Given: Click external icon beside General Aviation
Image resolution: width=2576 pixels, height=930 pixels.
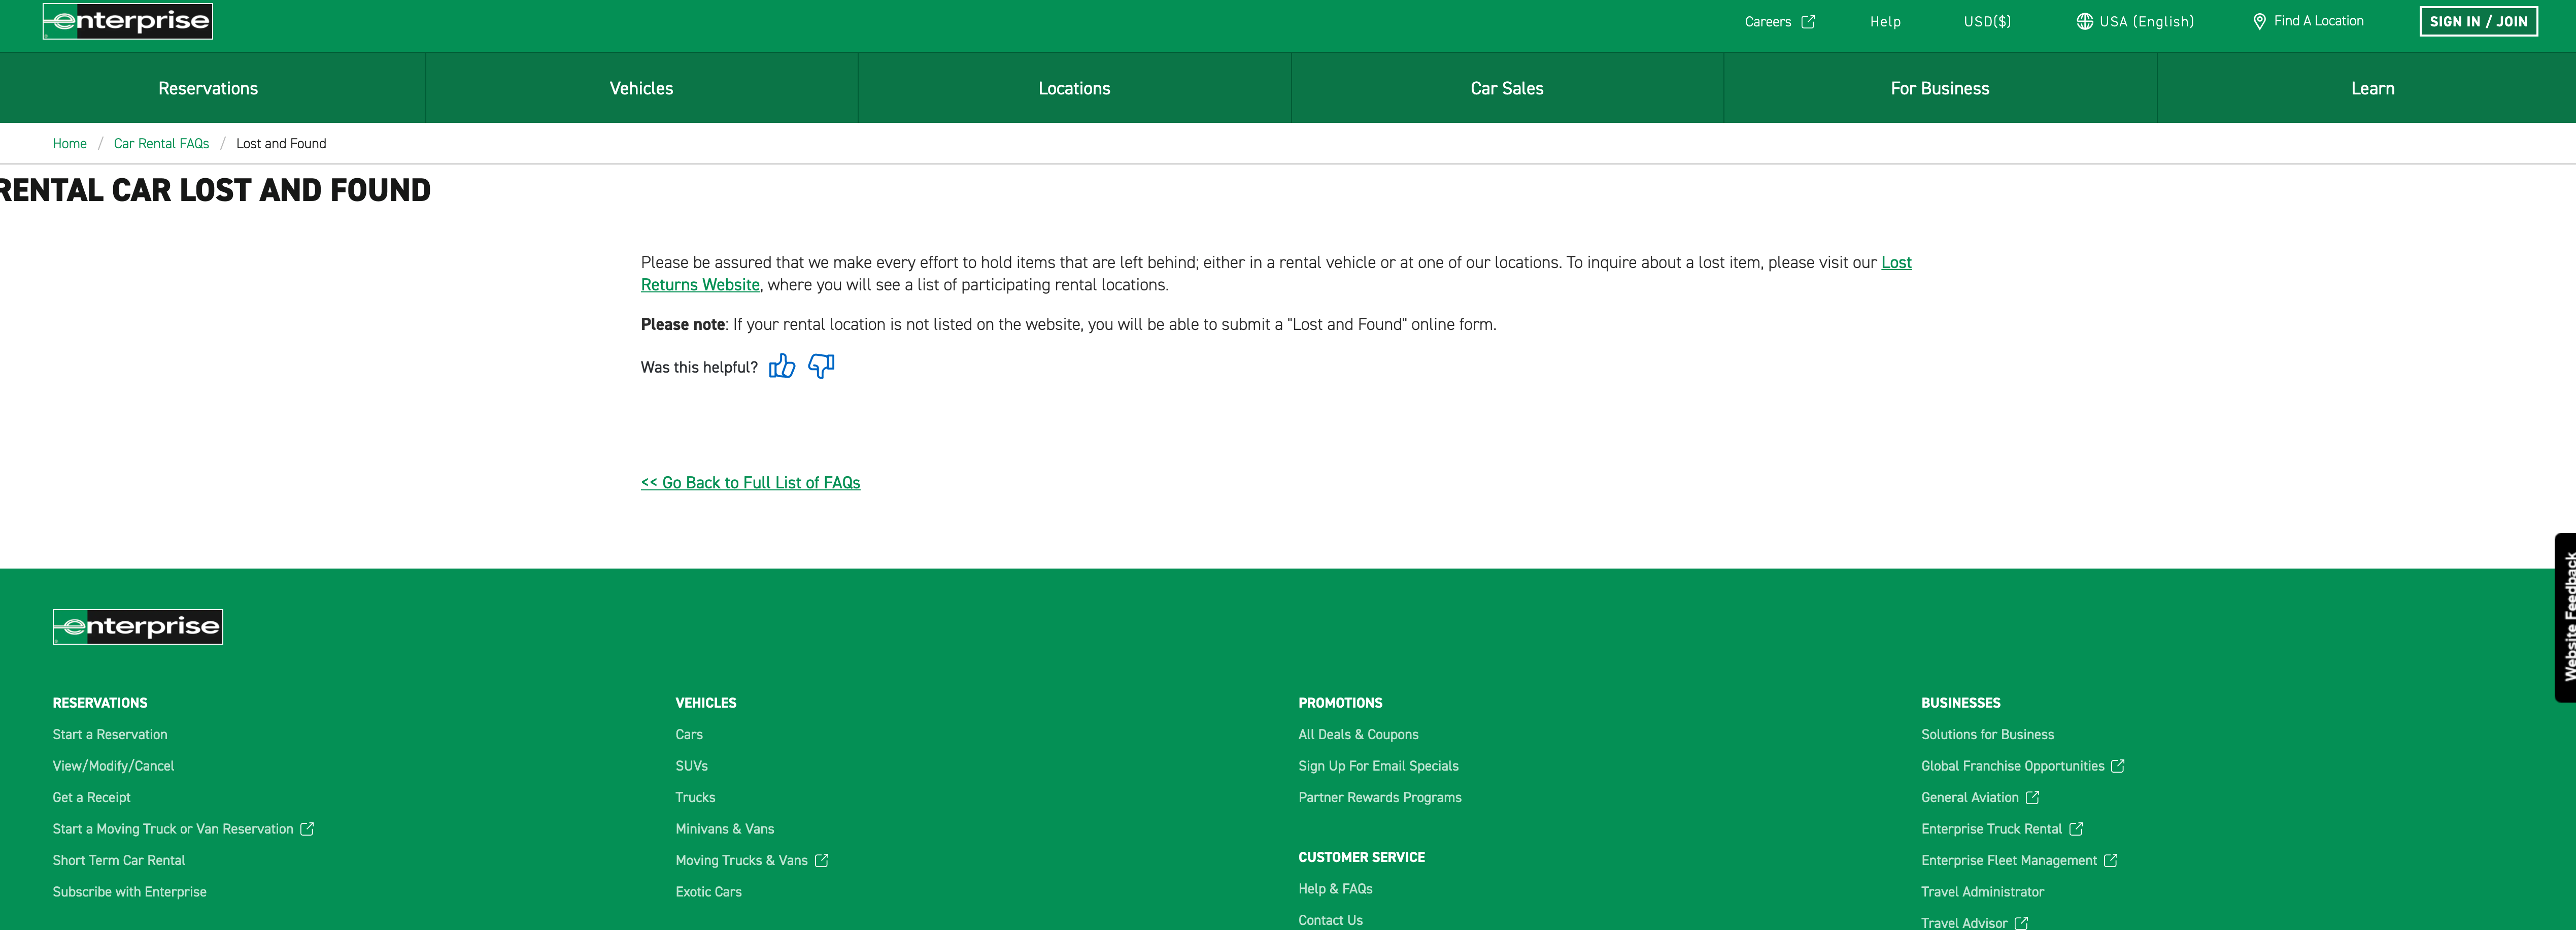Looking at the screenshot, I should pyautogui.click(x=2032, y=797).
